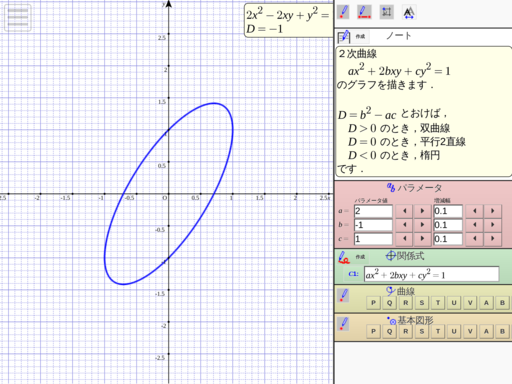Image resolution: width=512 pixels, height=384 pixels.
Task: Click the C1 relation formula input field
Action: (x=432, y=274)
